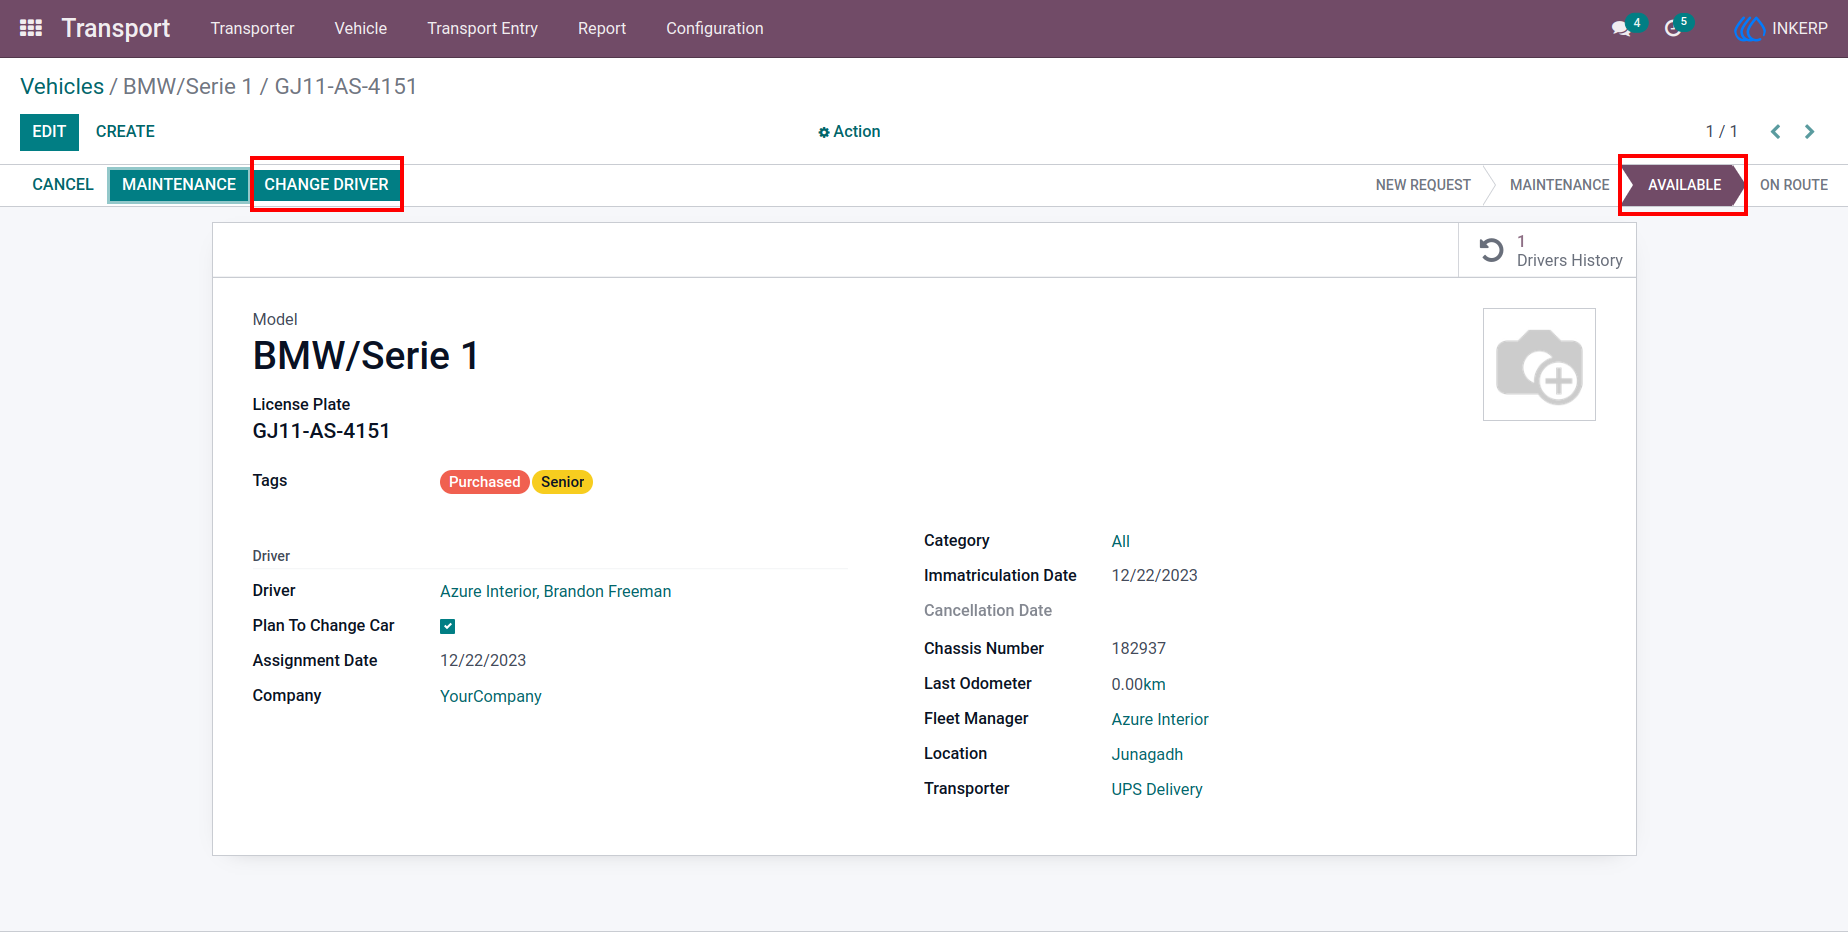Open the activities clock icon
This screenshot has width=1848, height=932.
(1673, 29)
